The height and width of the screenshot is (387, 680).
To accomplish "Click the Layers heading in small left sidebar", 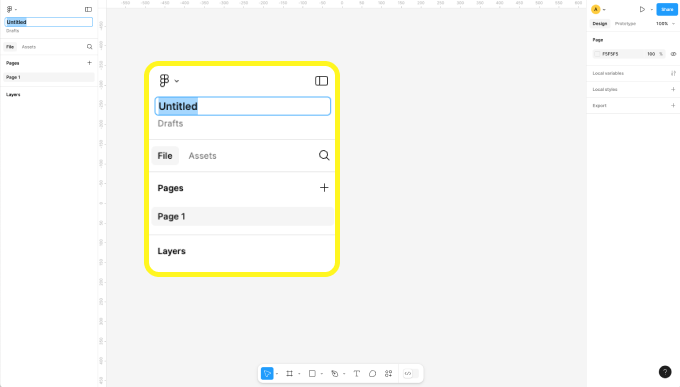I will 13,95.
